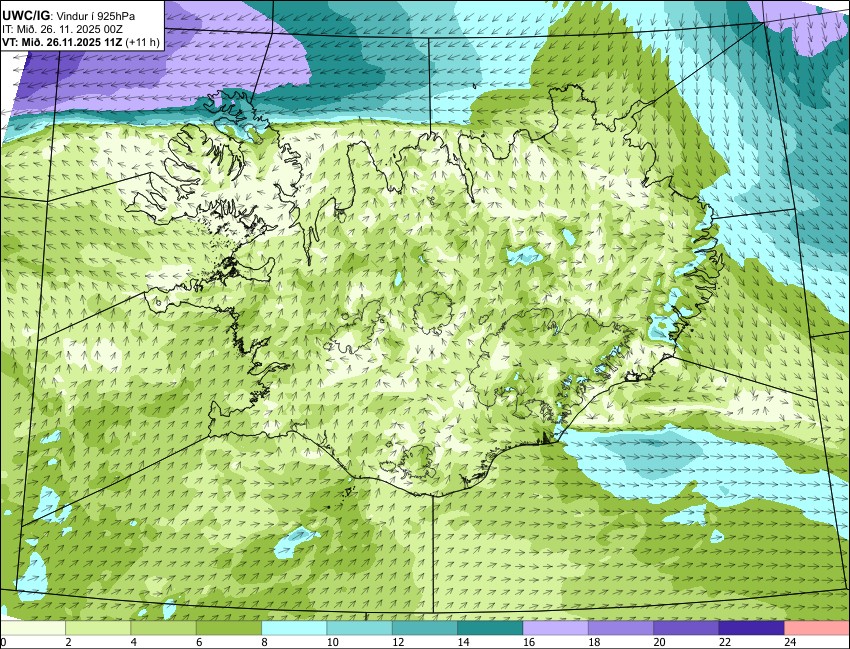Click the legend value '6'

click(x=199, y=642)
